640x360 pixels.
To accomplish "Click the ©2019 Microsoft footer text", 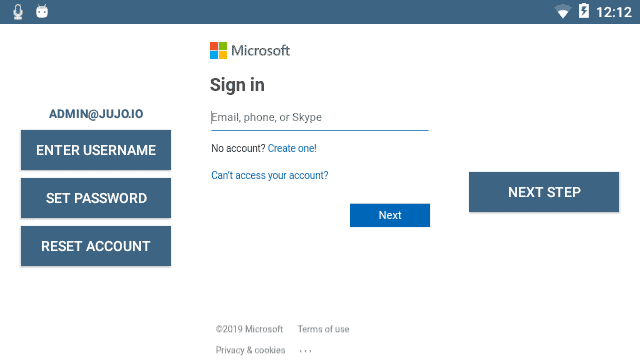I will 249,329.
